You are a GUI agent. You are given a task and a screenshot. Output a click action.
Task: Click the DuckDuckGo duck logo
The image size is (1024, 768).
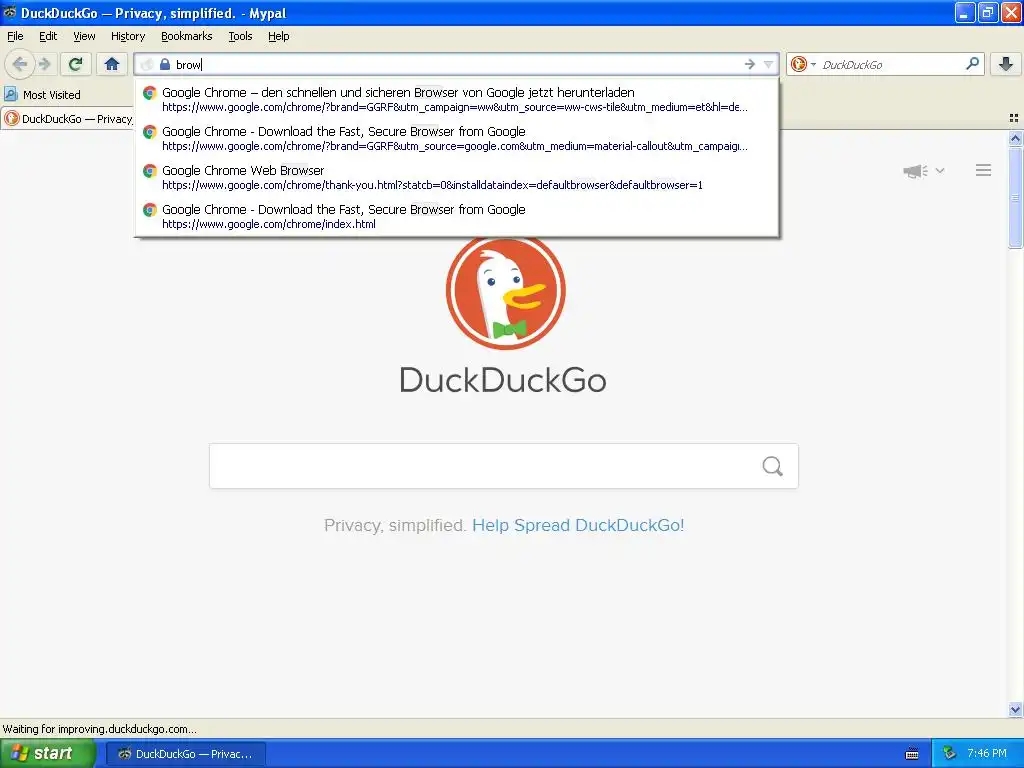[505, 291]
